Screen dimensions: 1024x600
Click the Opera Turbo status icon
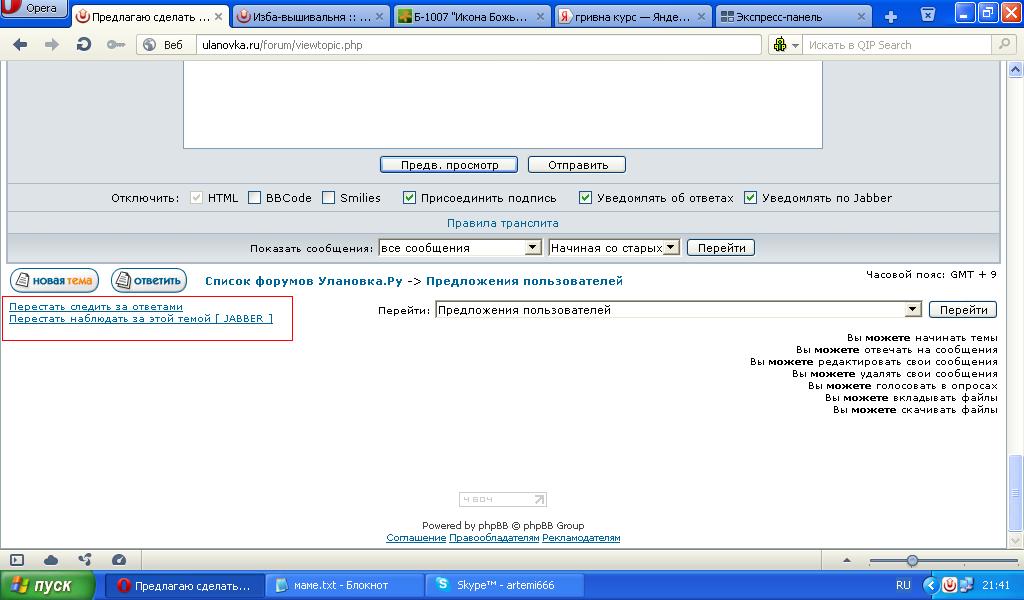[120, 561]
